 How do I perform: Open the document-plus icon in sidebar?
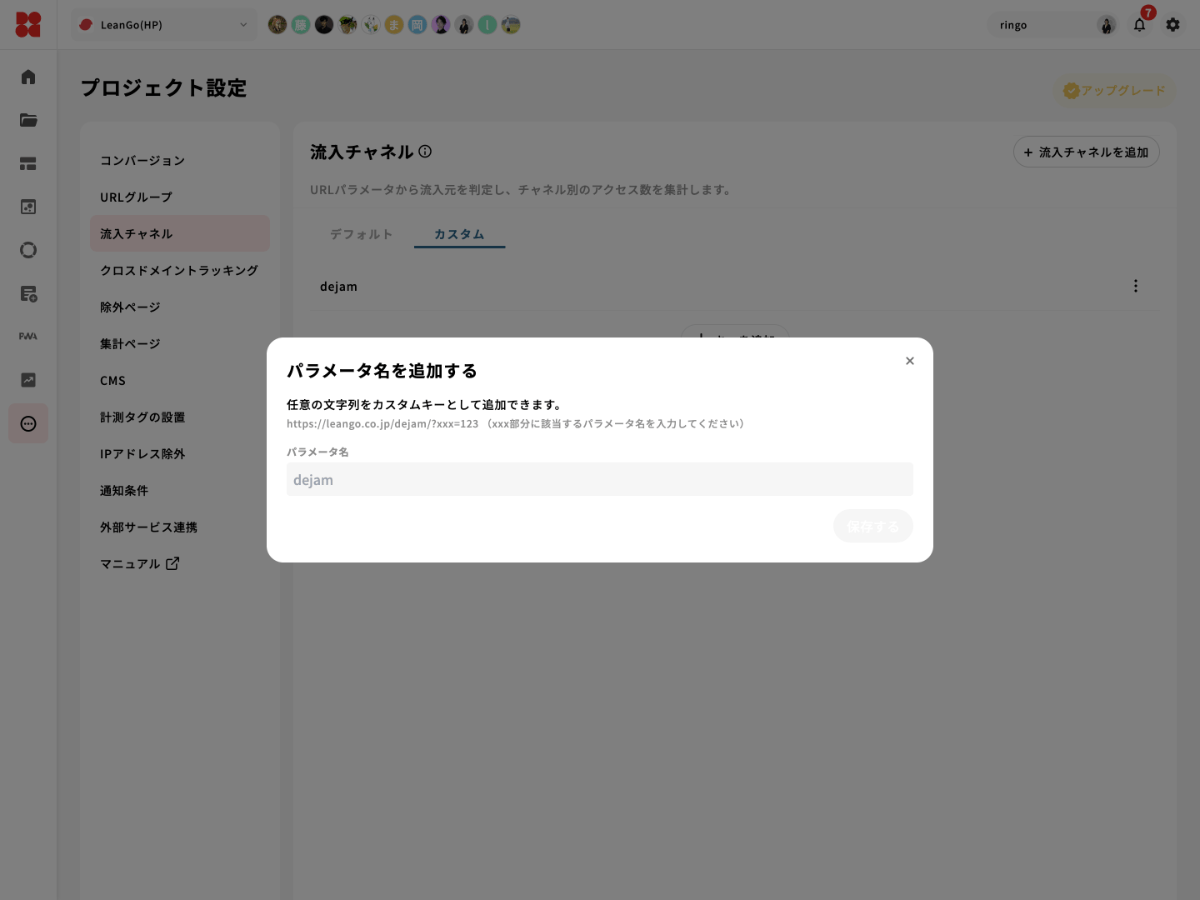coord(28,294)
